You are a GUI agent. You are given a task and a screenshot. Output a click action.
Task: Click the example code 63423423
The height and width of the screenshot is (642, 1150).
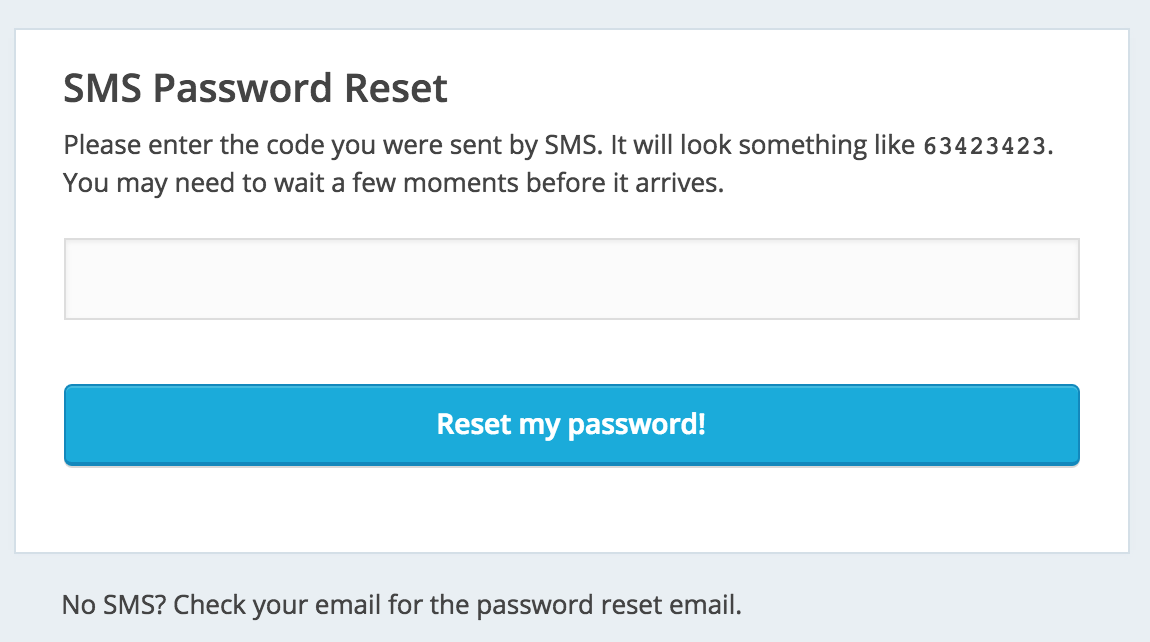point(984,146)
